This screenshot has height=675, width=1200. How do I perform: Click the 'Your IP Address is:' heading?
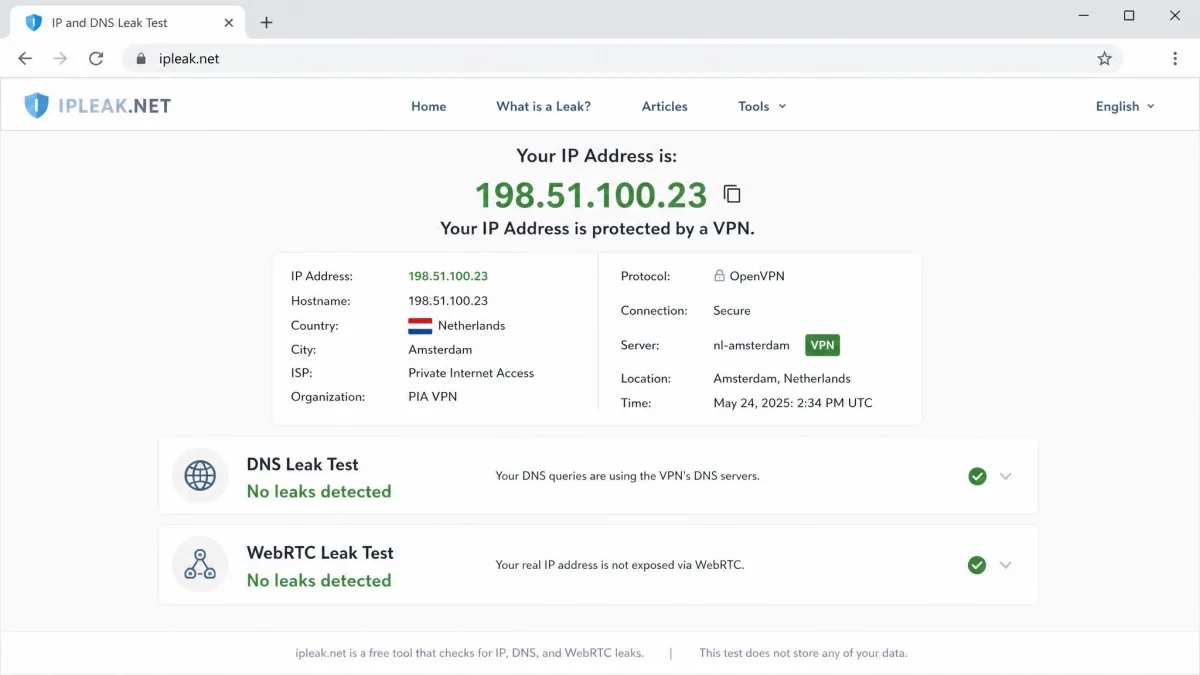coord(597,156)
